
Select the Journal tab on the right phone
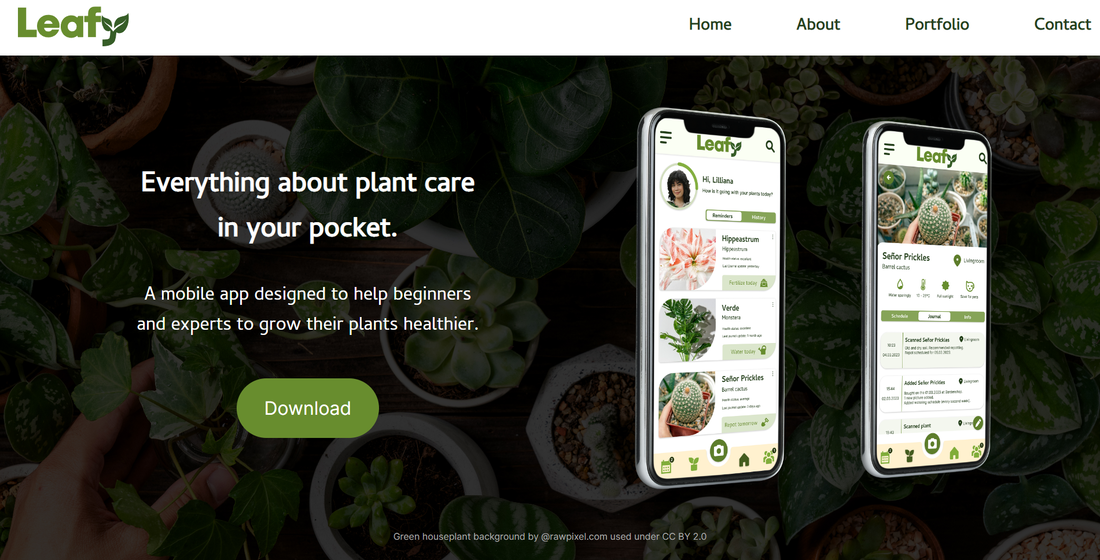click(934, 316)
